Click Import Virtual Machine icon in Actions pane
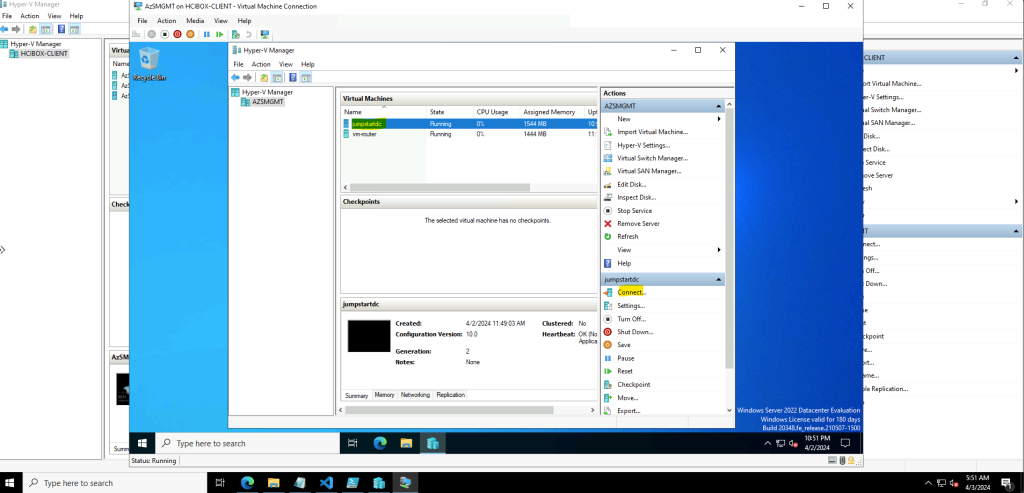The height and width of the screenshot is (493, 1024). [x=608, y=132]
